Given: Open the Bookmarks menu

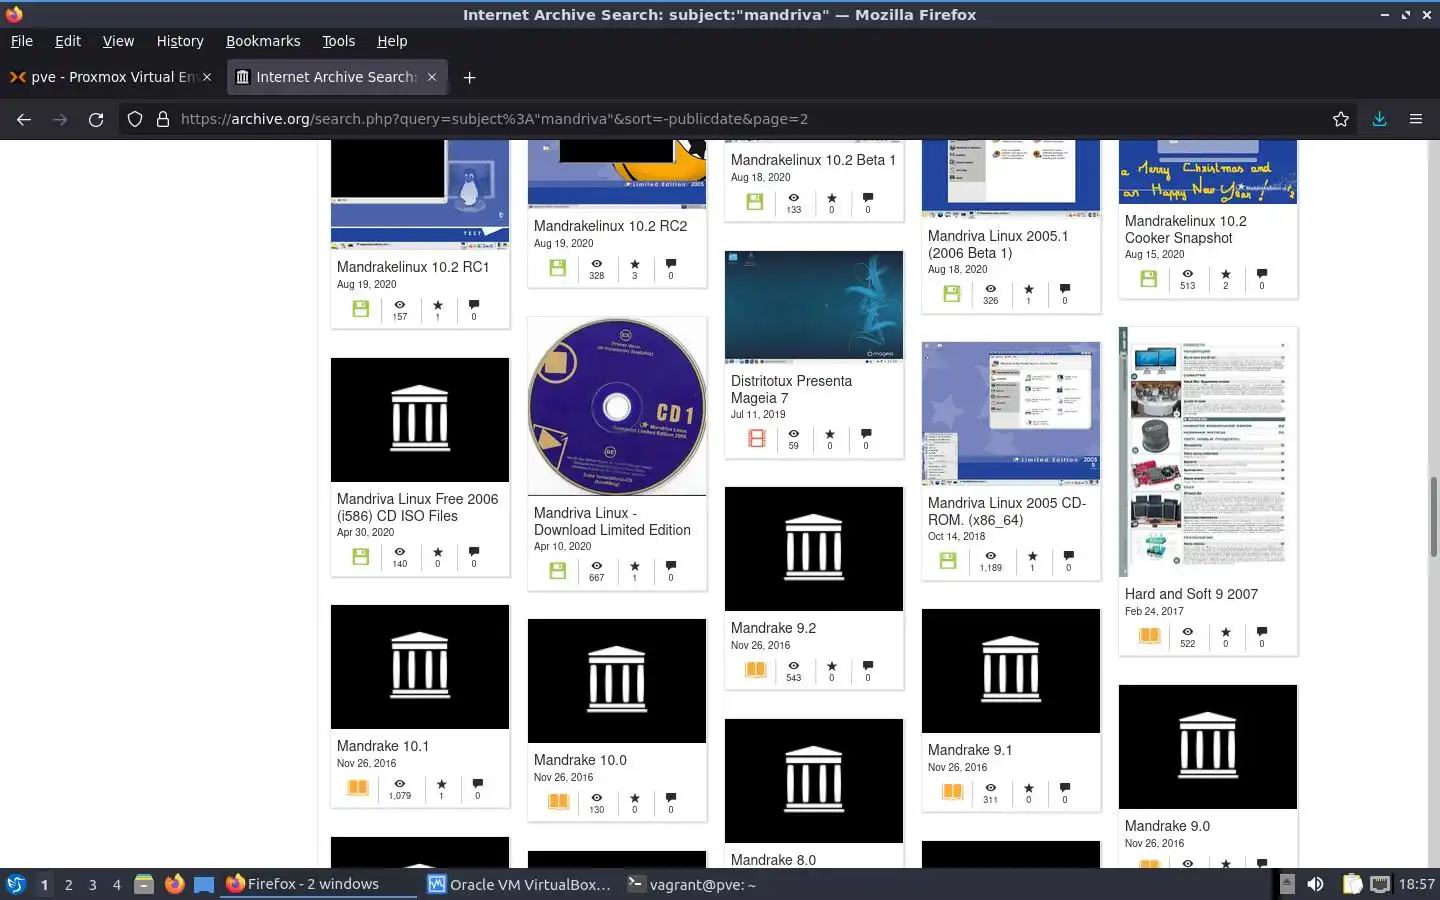Looking at the screenshot, I should (263, 41).
